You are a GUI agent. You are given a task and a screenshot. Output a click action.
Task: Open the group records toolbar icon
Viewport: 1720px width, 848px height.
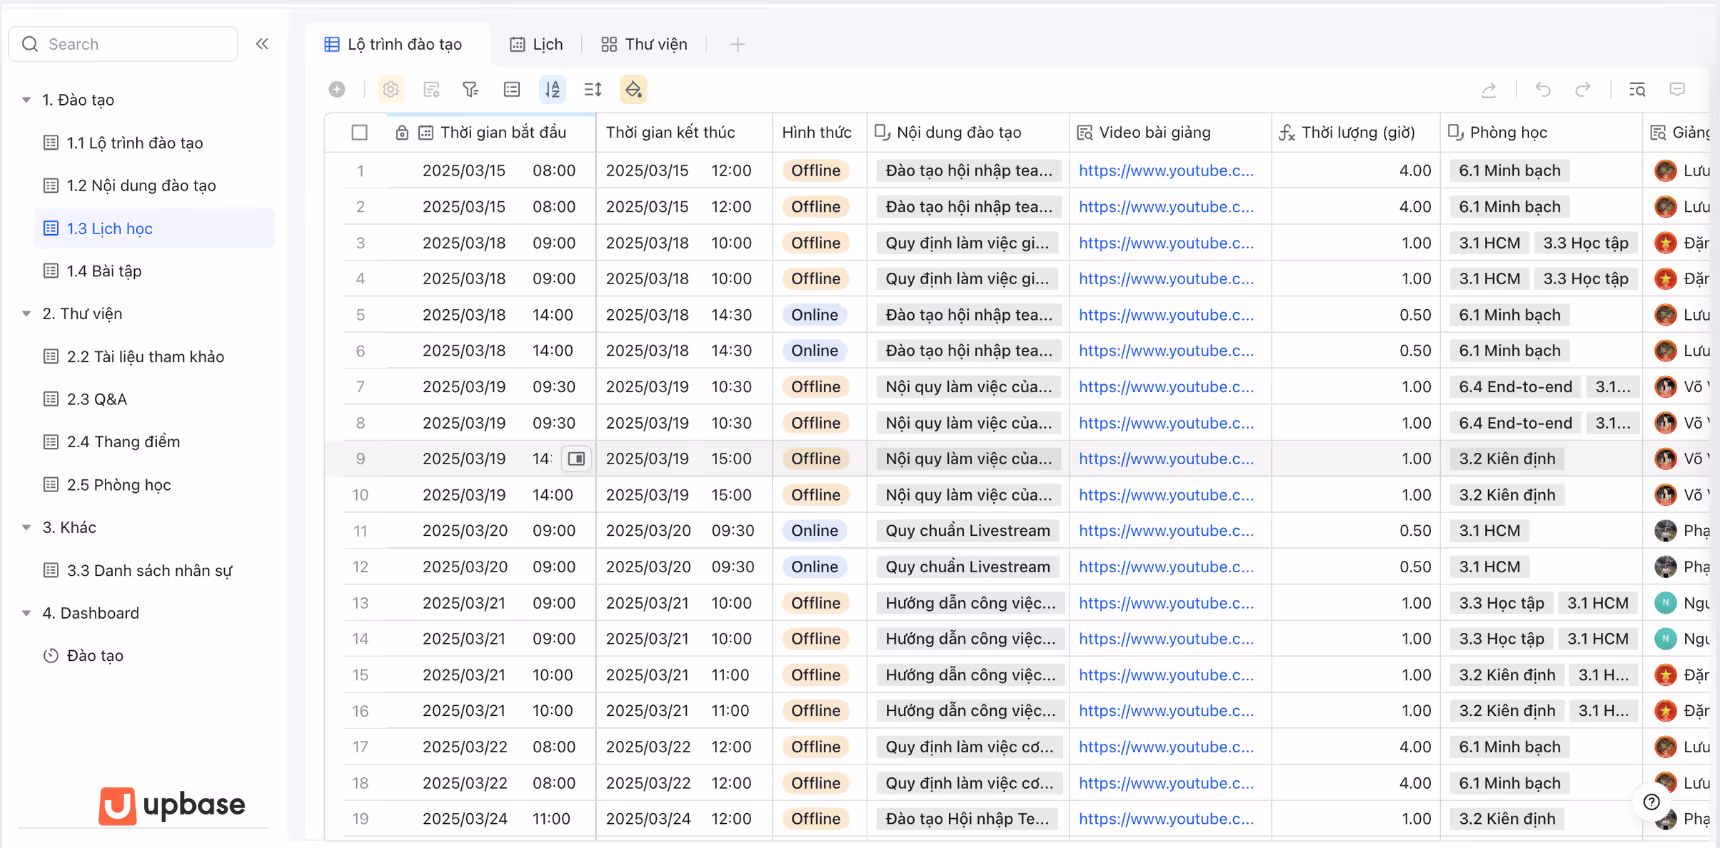pyautogui.click(x=512, y=90)
